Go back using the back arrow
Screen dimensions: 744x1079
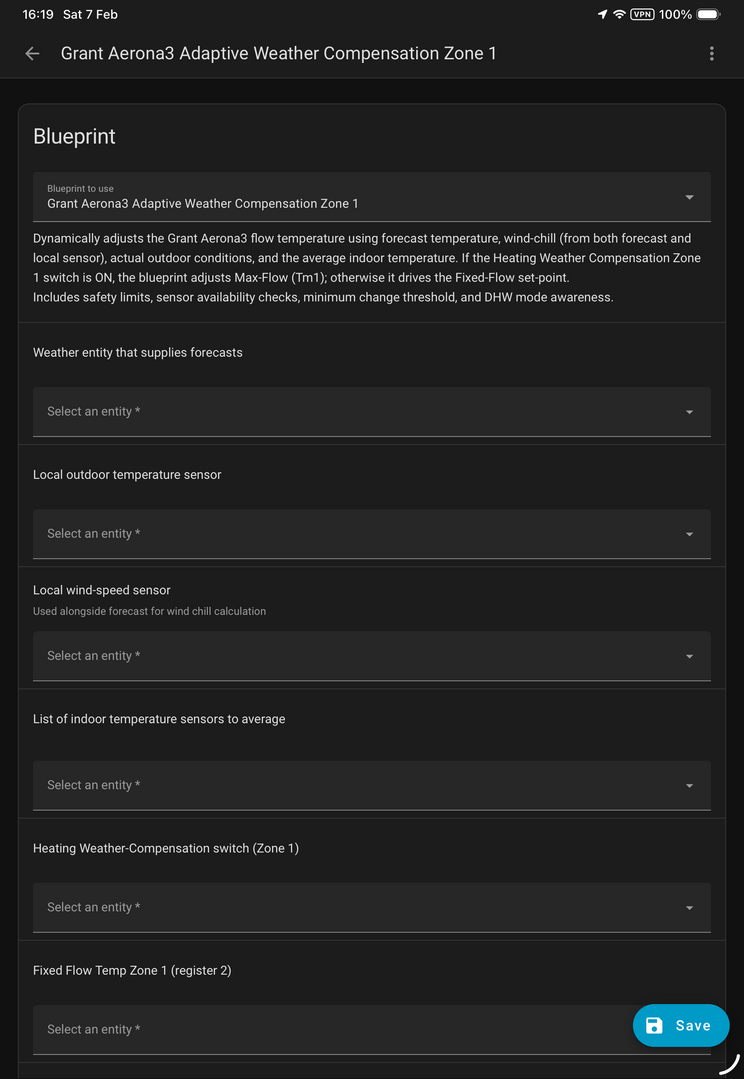(x=33, y=54)
